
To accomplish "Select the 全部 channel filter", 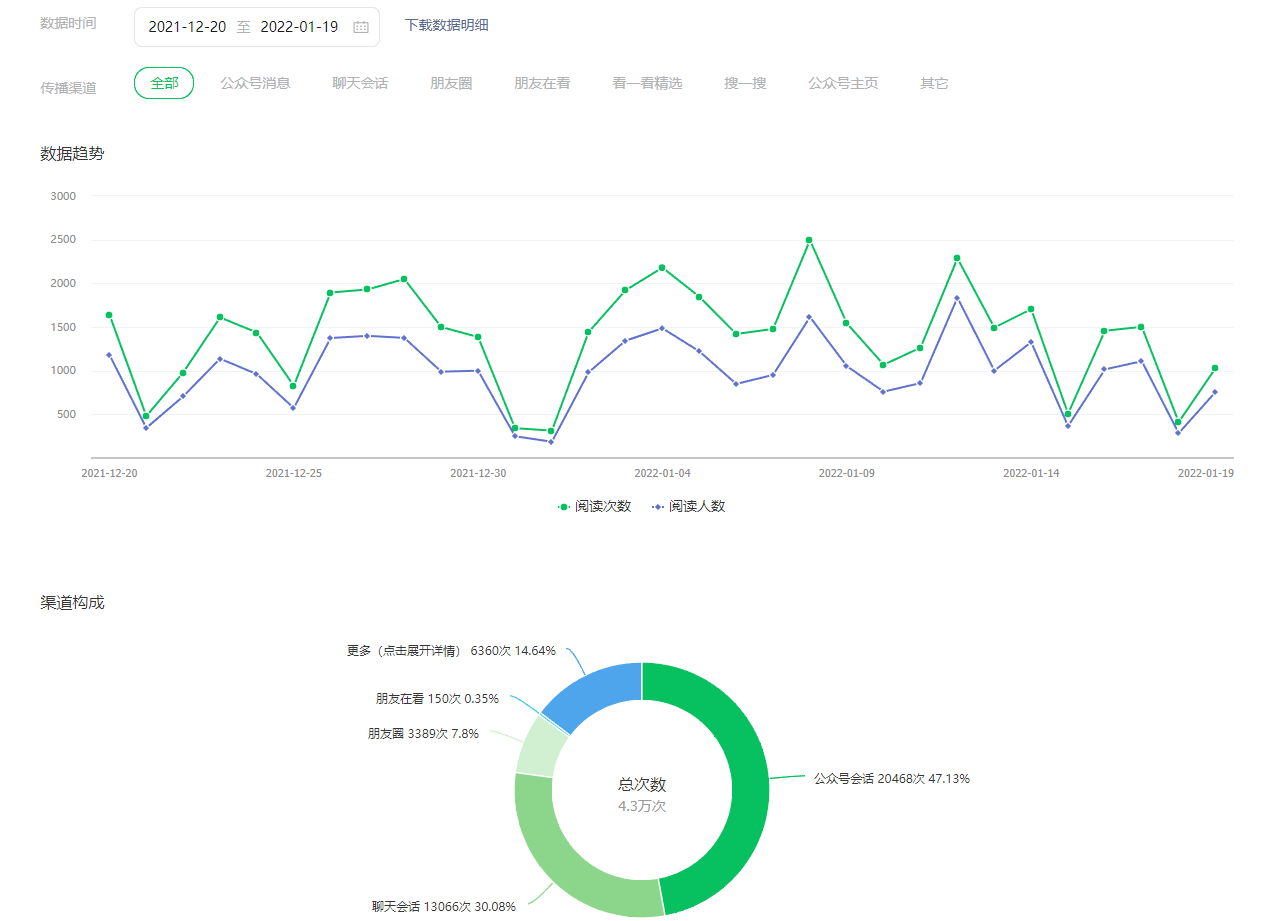I will pos(164,83).
